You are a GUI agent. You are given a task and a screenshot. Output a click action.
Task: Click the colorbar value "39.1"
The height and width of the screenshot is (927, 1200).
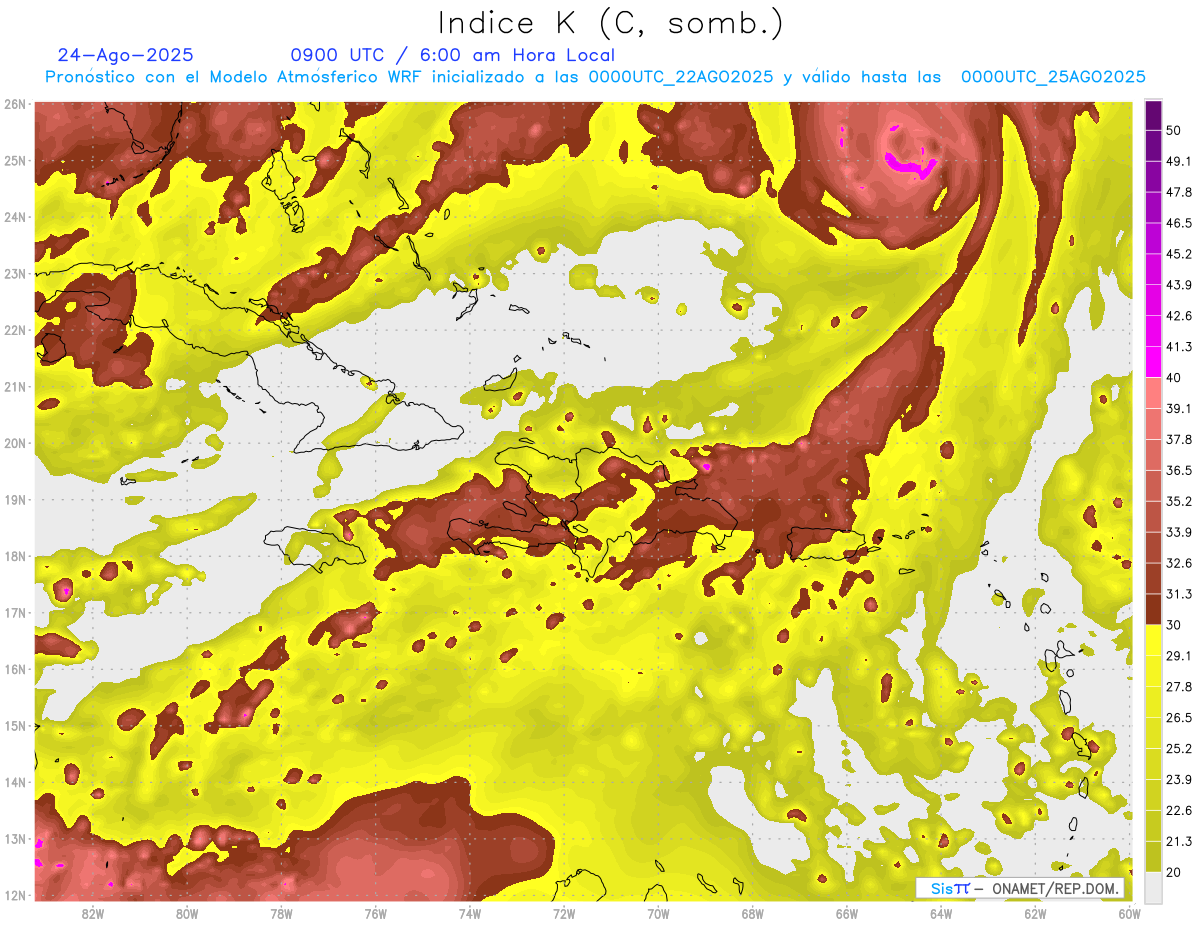[1179, 409]
